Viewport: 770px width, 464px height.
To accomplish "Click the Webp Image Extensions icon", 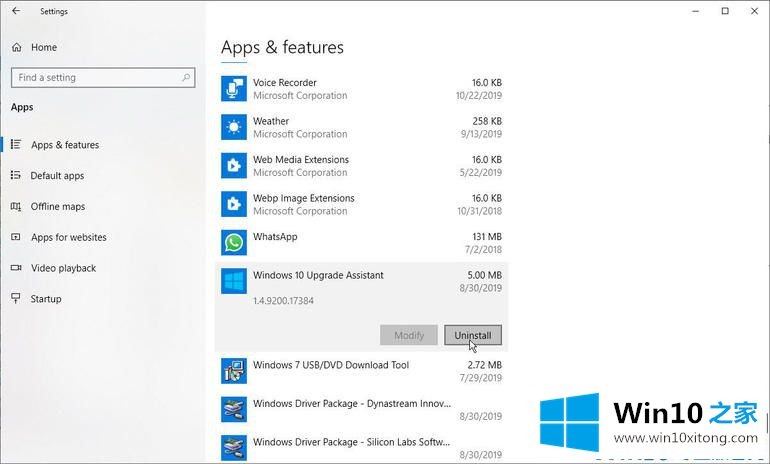I will click(x=234, y=204).
